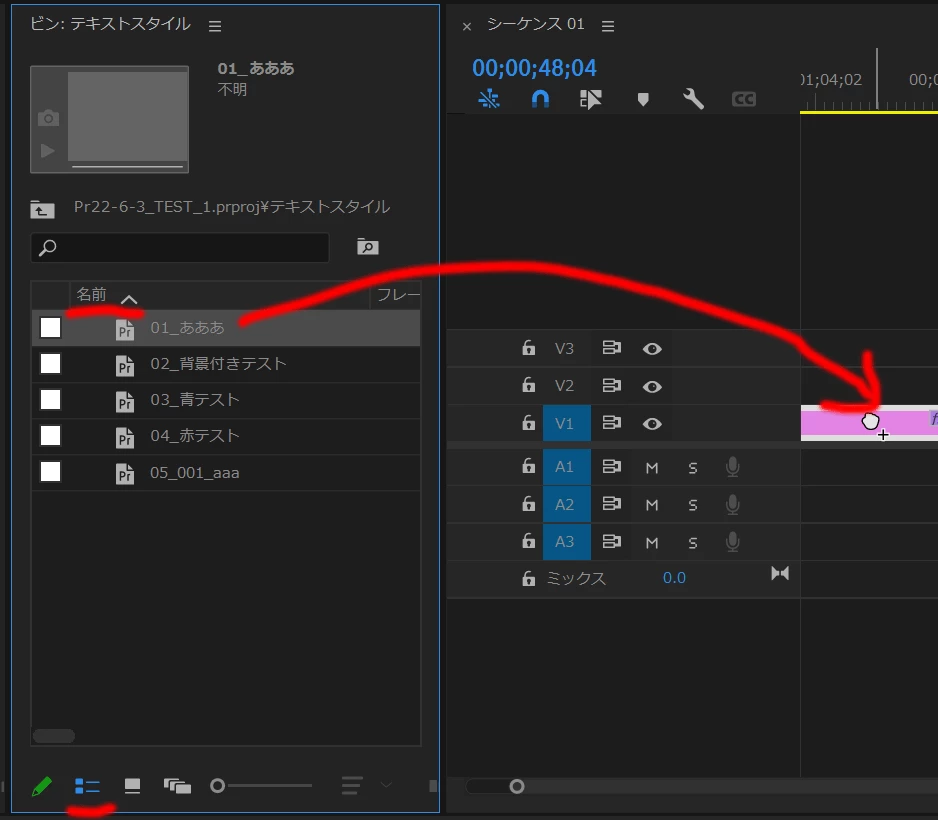Toggle the checkbox for 05_001_aaa
The image size is (938, 820).
(50, 472)
